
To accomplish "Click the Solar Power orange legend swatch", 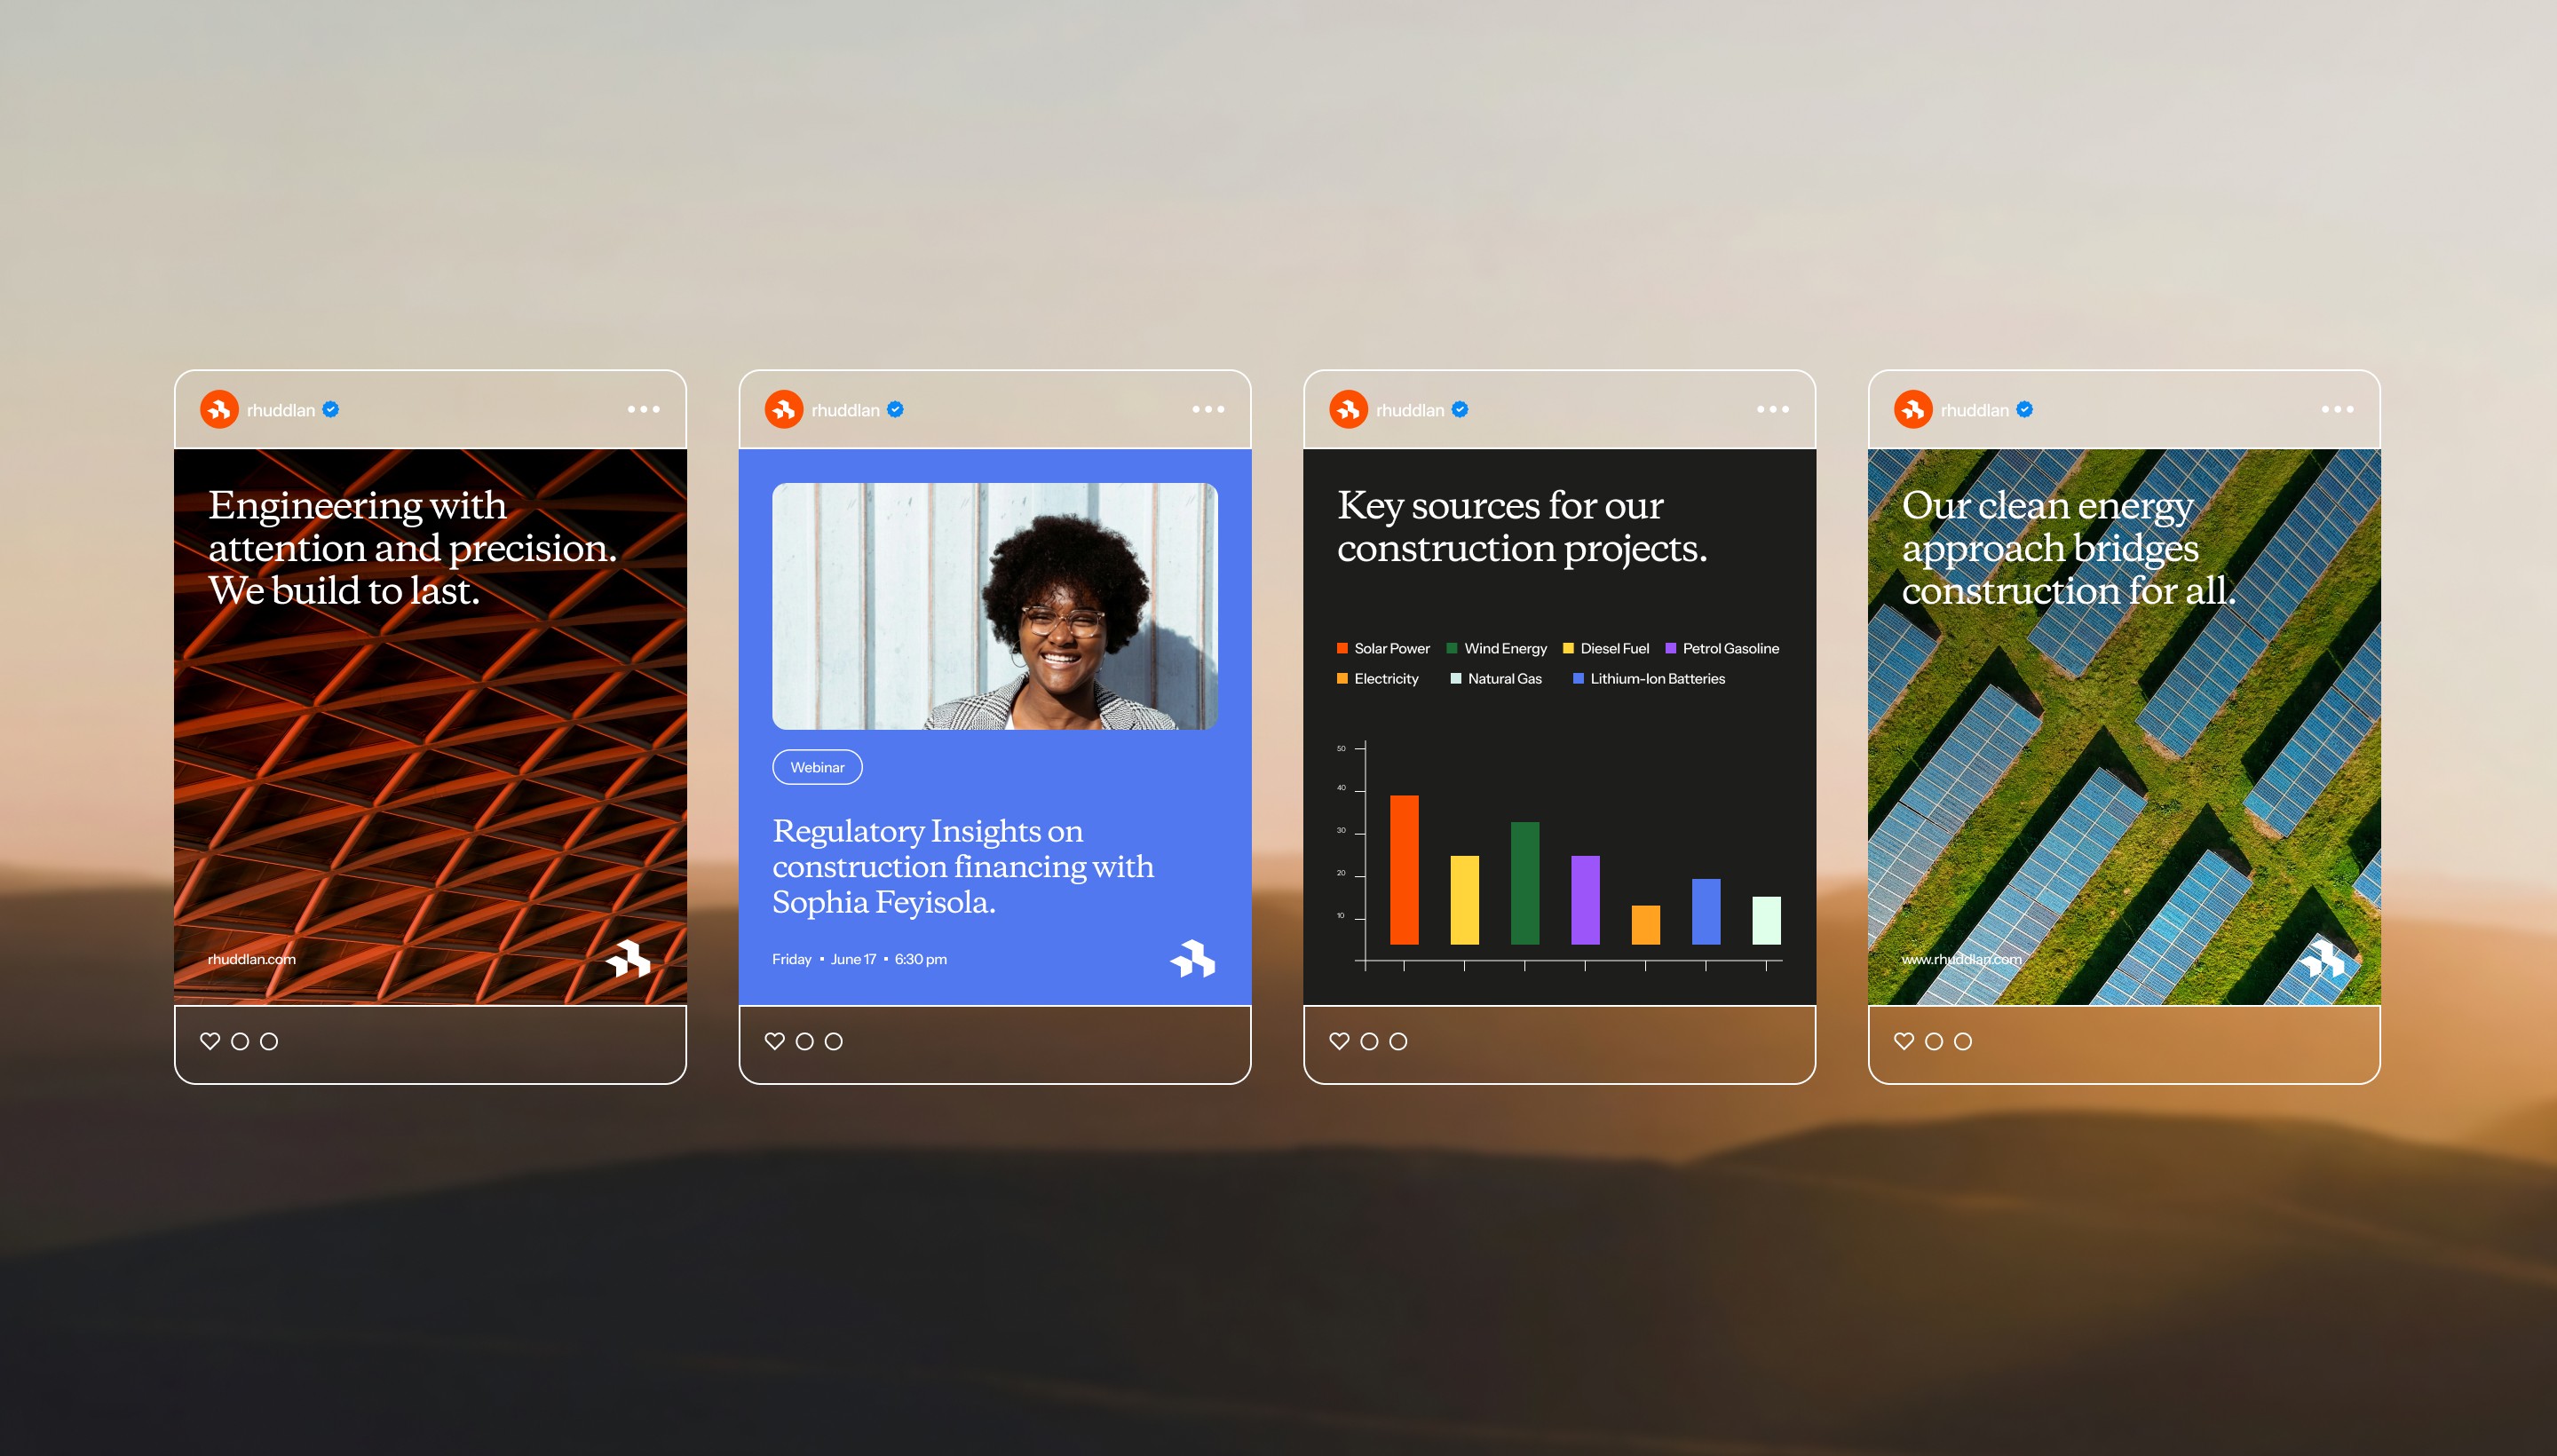I will point(1342,649).
